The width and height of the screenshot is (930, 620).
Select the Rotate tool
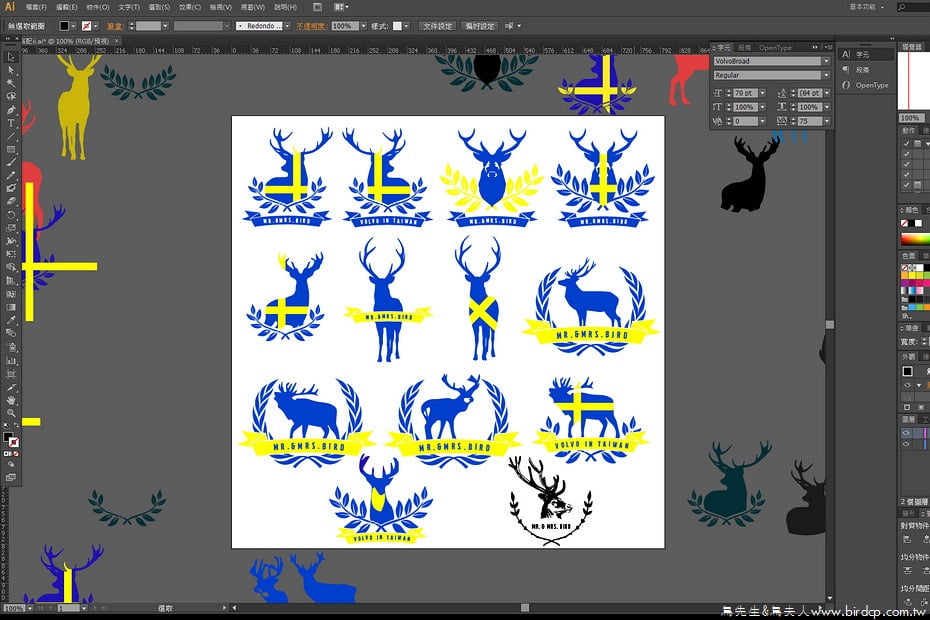[x=11, y=215]
